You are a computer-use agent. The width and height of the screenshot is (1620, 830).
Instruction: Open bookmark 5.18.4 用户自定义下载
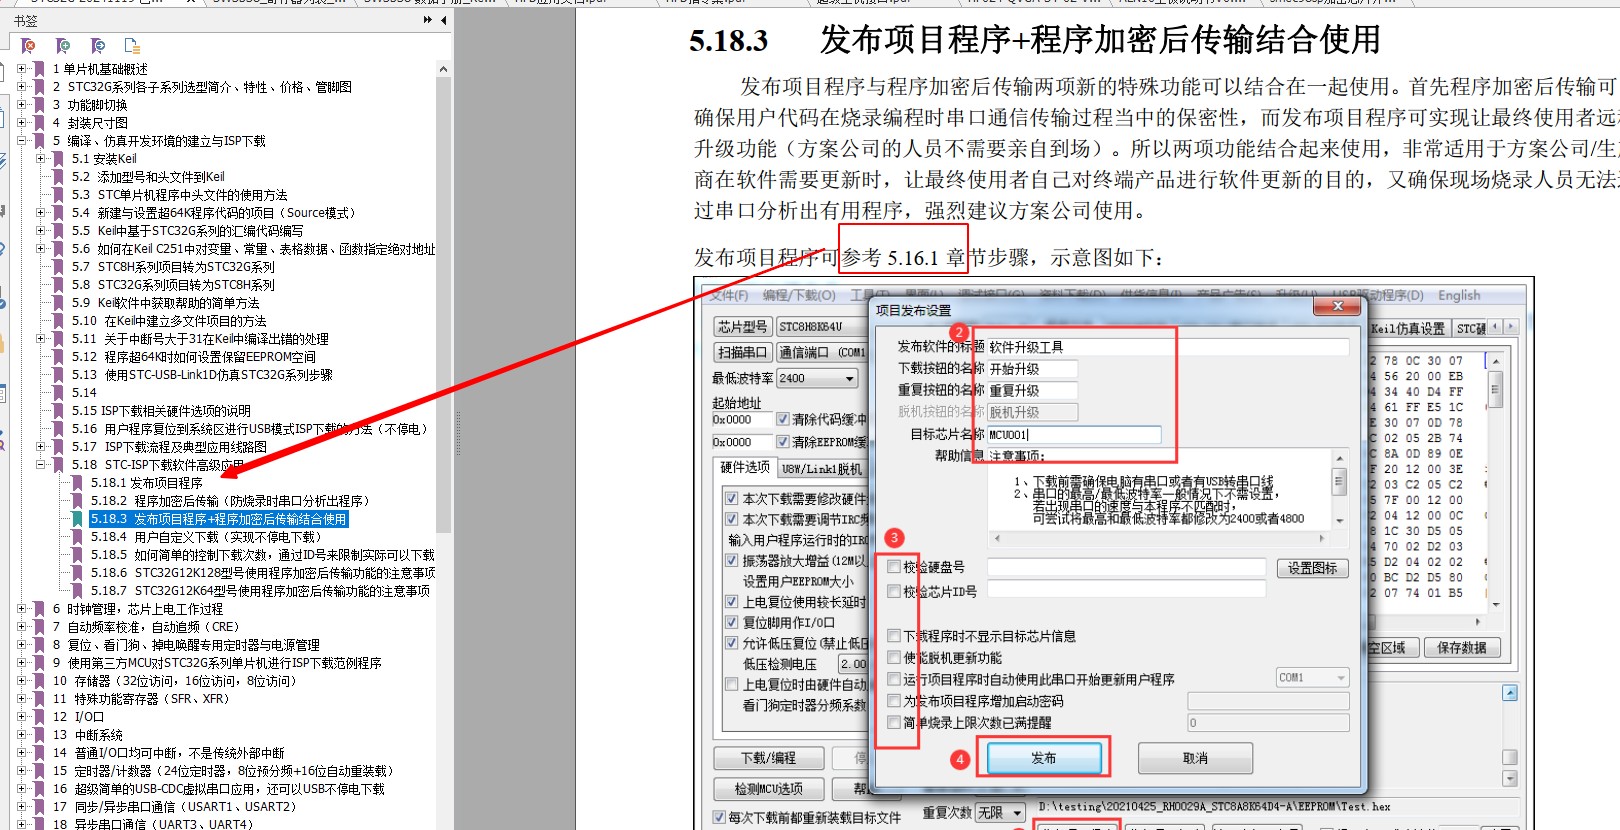[206, 537]
